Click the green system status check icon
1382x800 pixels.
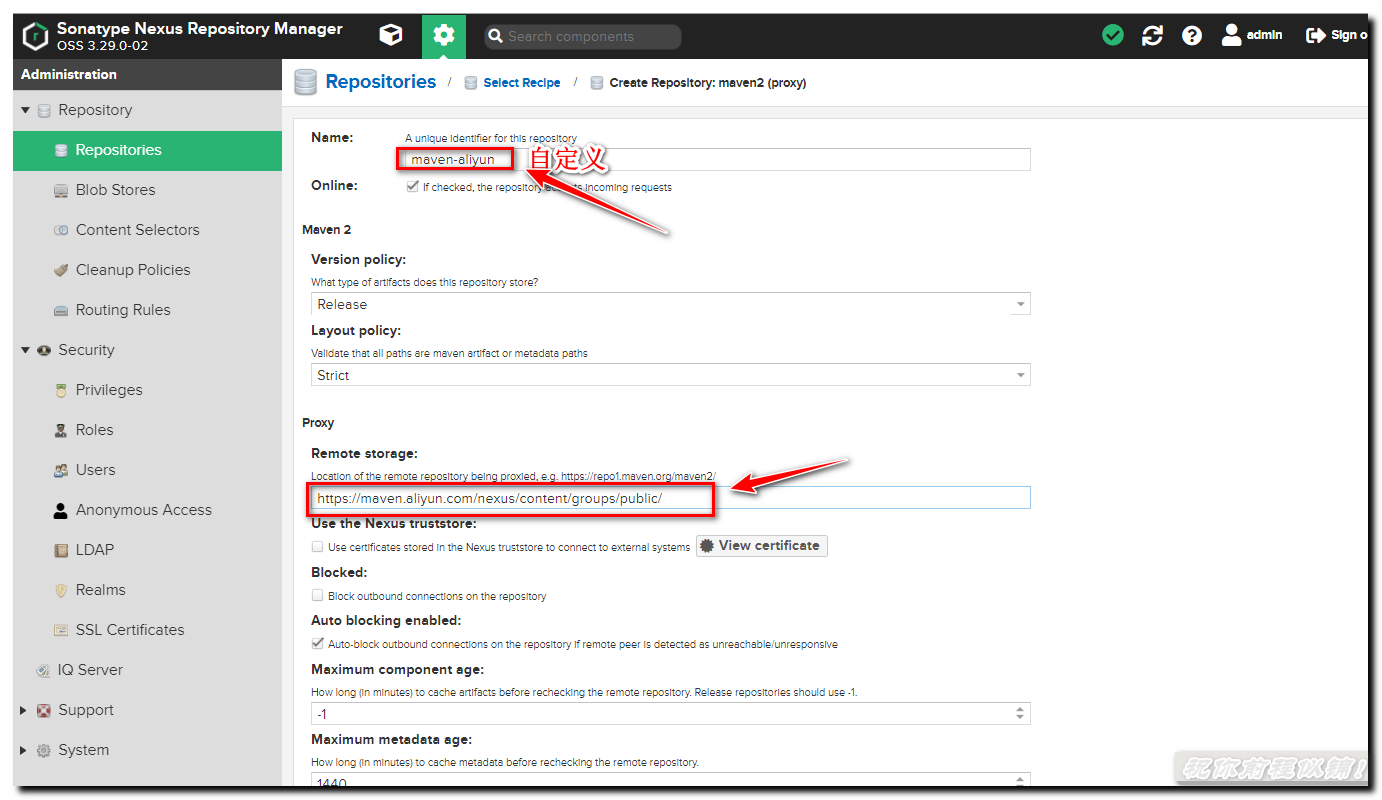[1113, 36]
